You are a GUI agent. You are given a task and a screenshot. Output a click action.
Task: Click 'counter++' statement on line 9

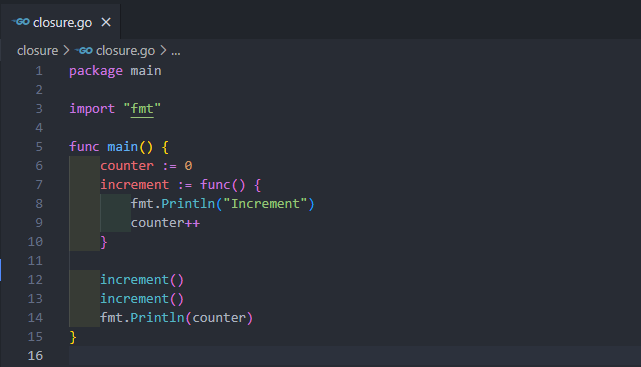pos(165,223)
